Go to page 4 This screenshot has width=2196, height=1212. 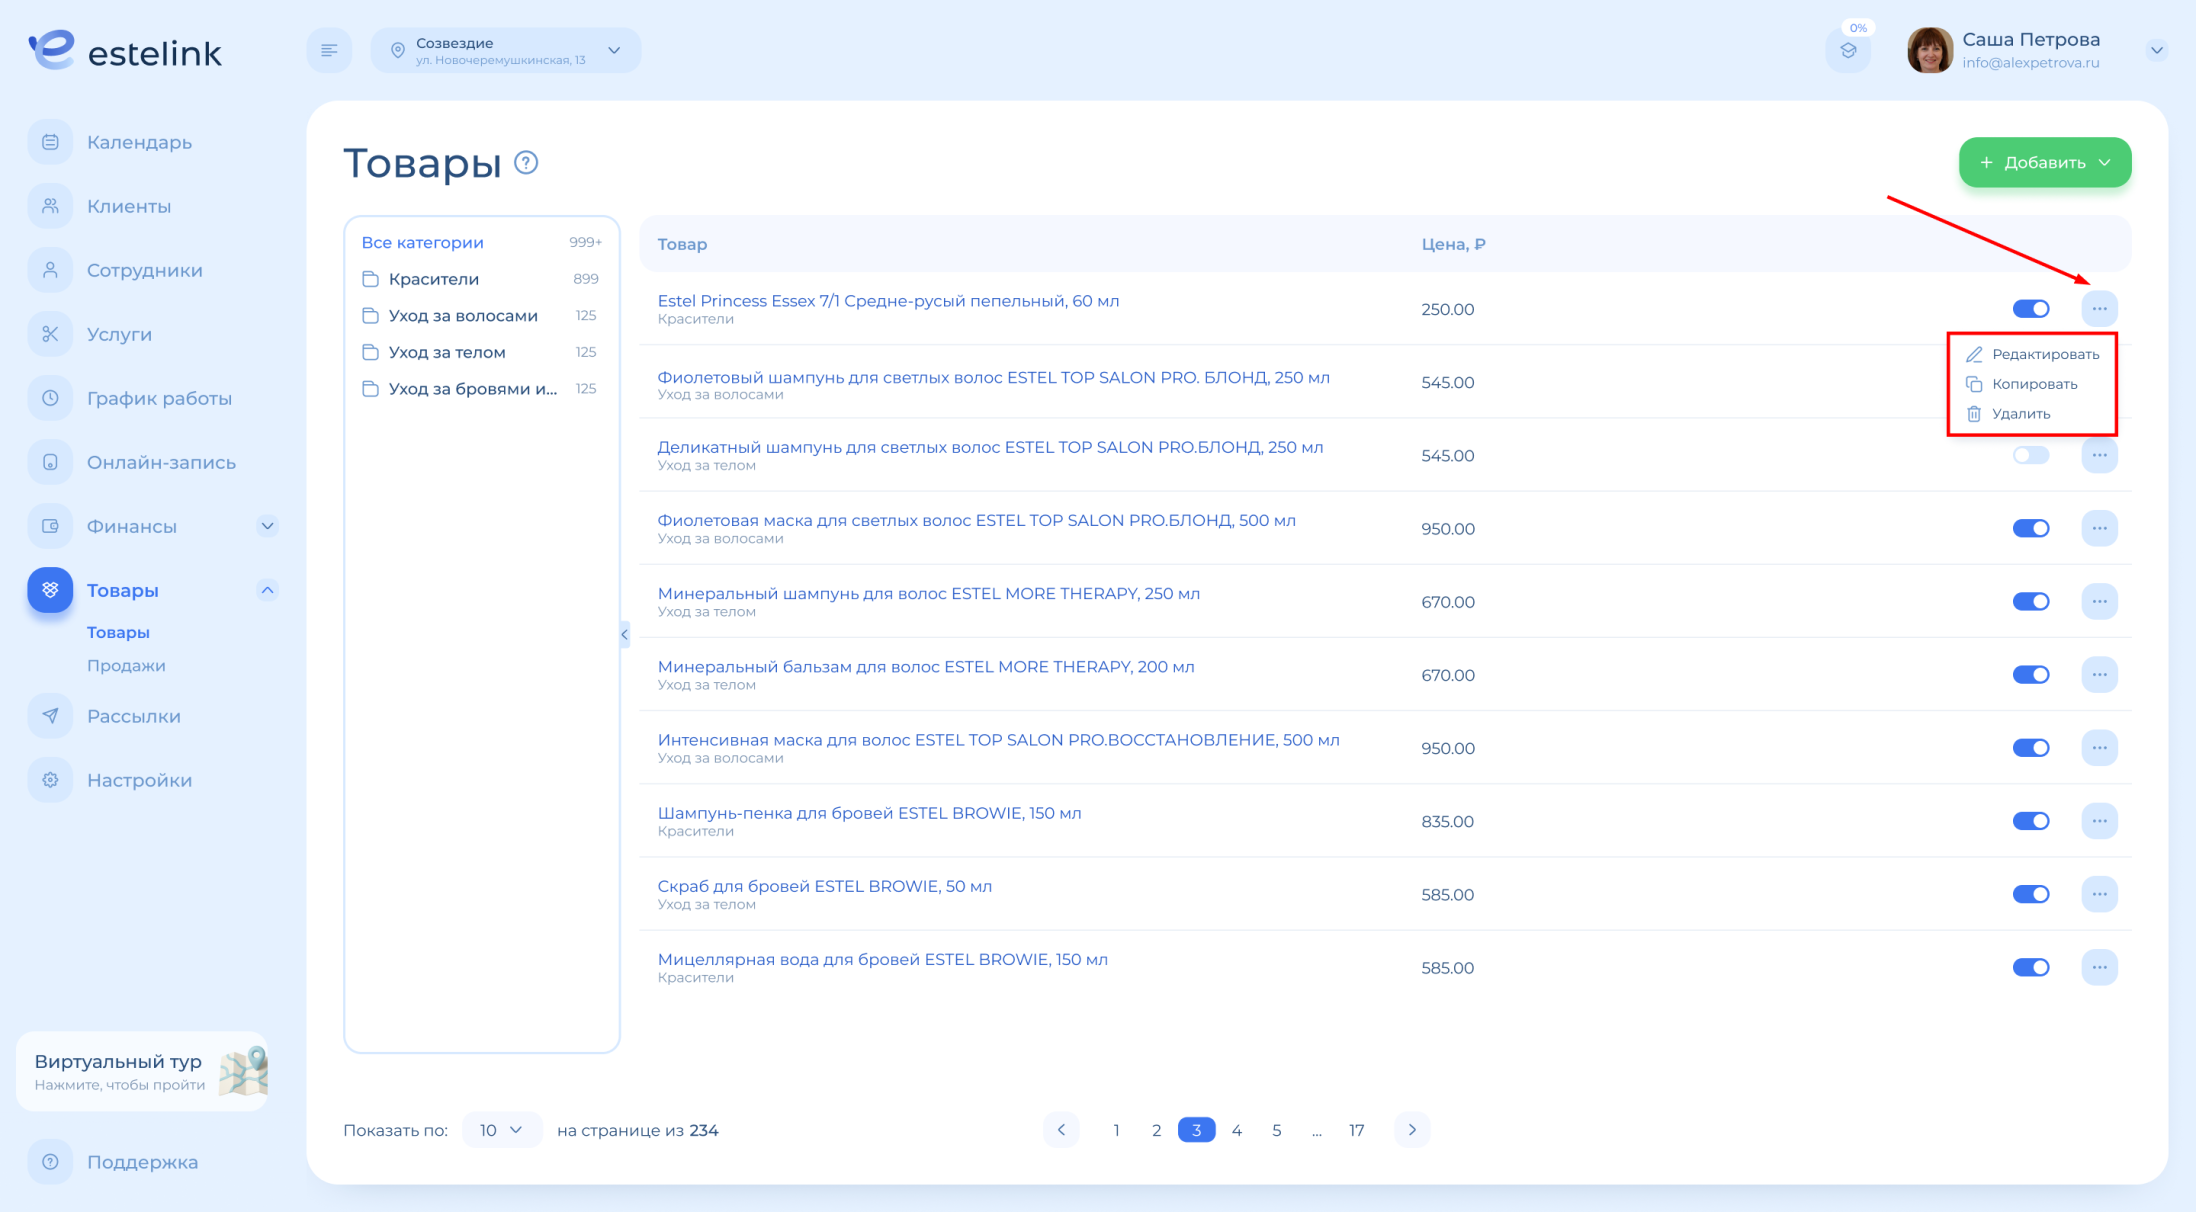pos(1236,1130)
